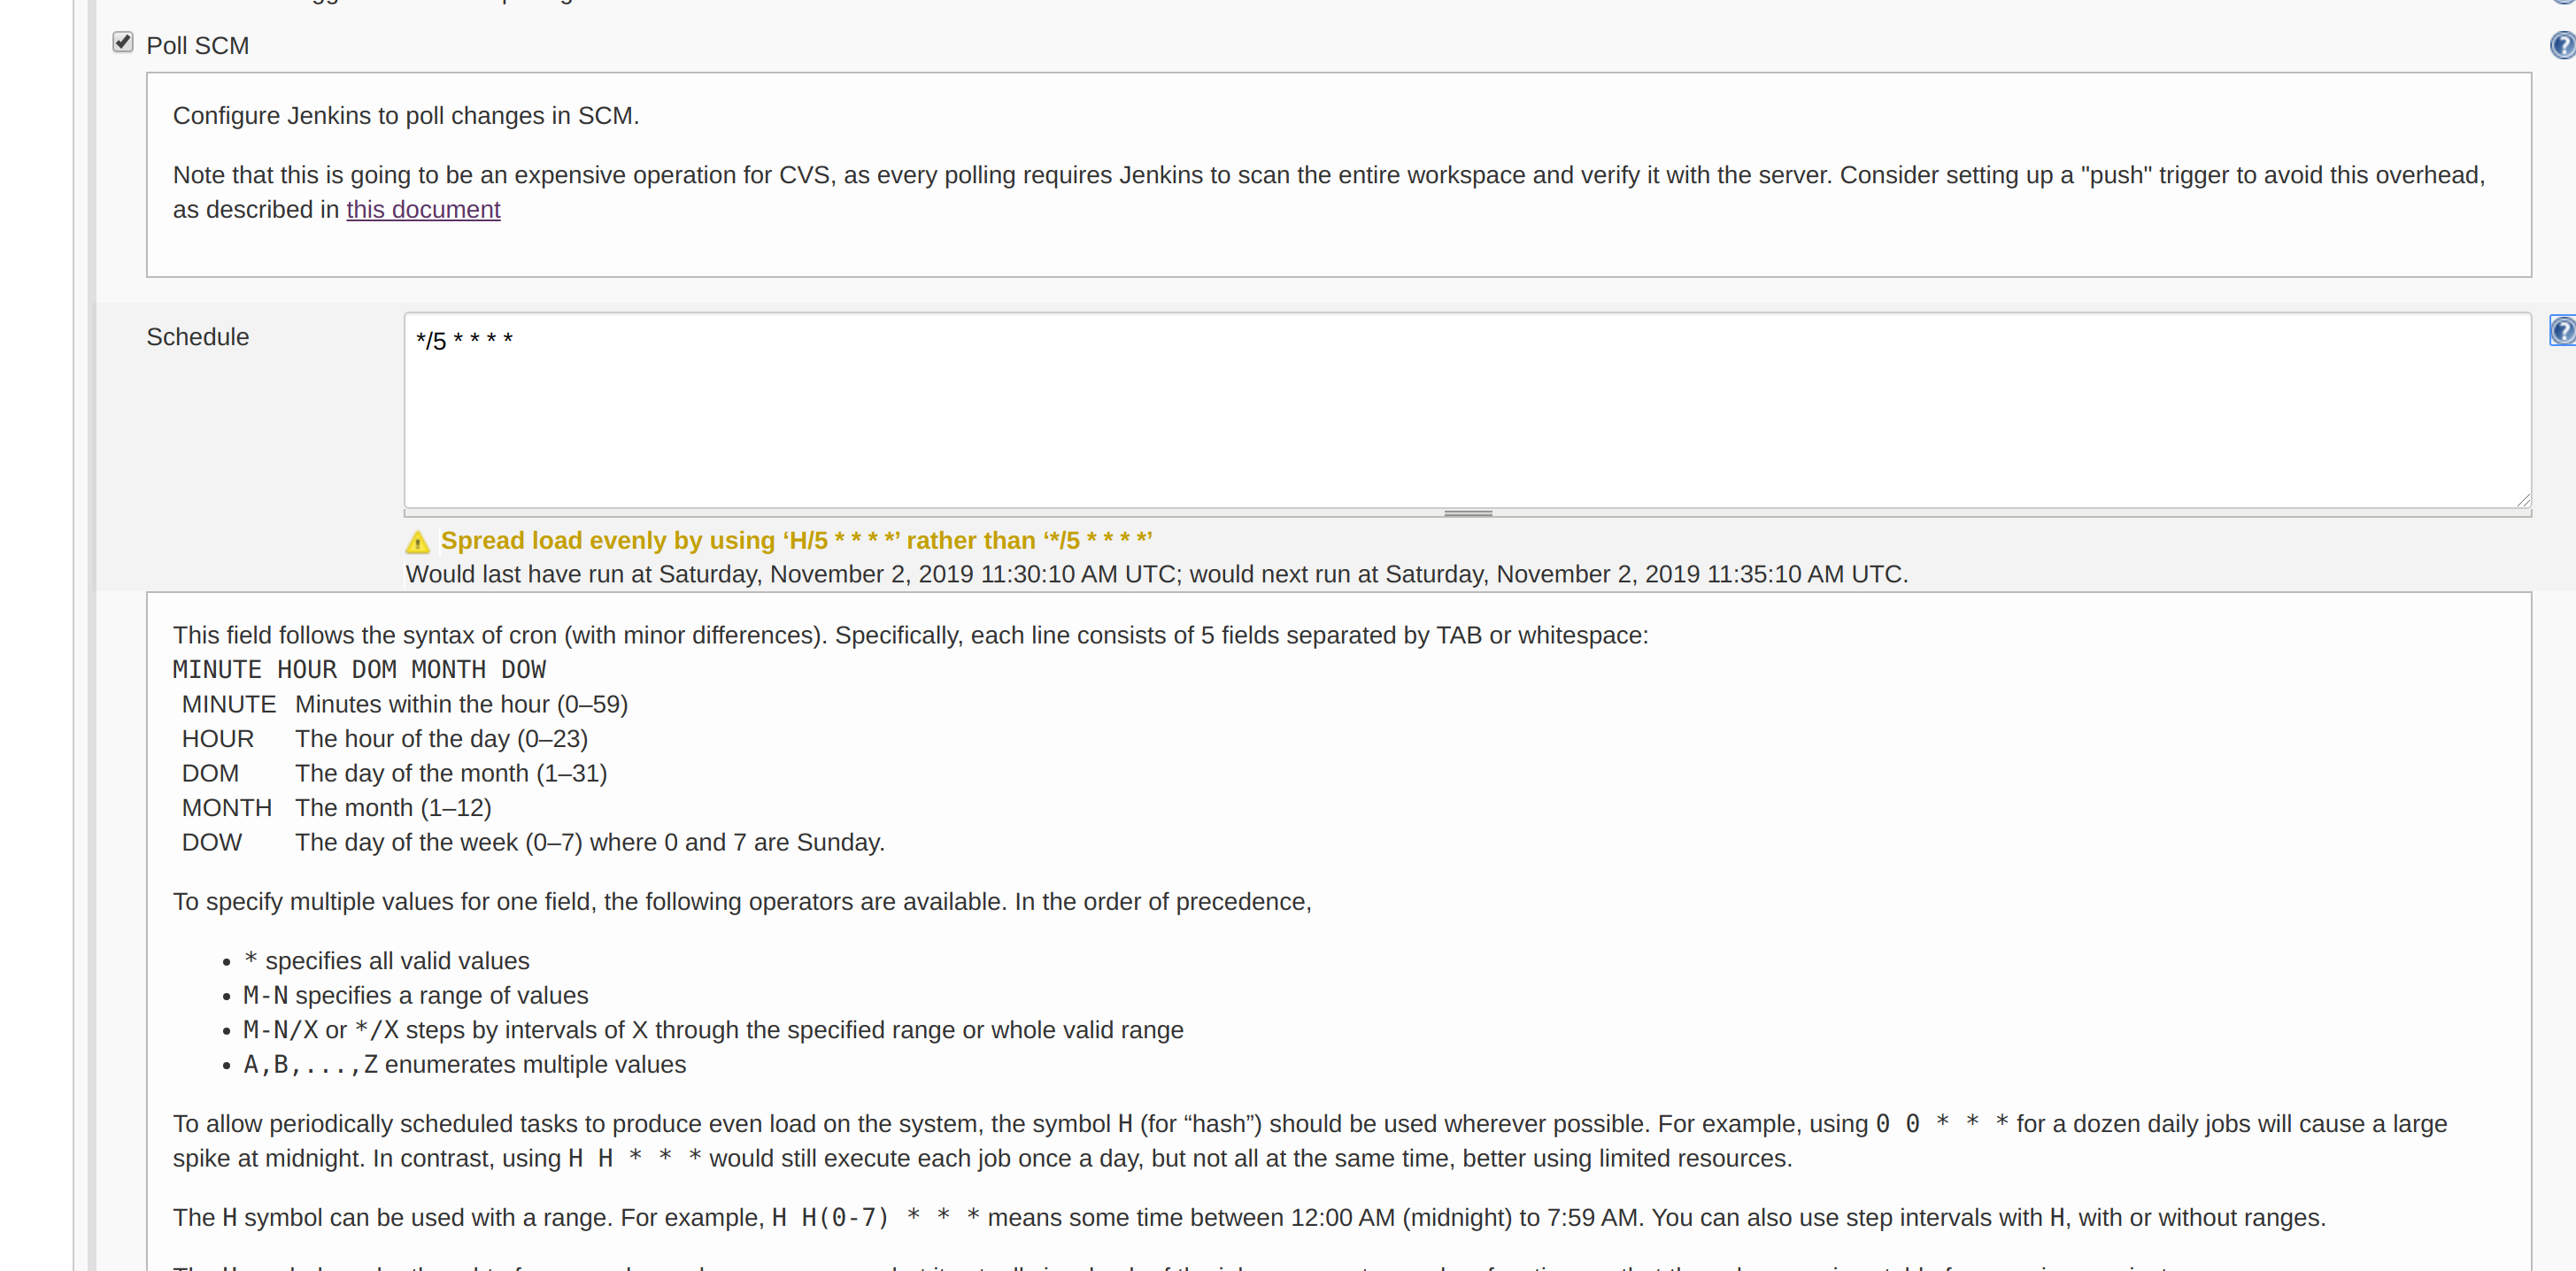The image size is (2576, 1271).
Task: Select the MINUTE HOUR DOM MONTH DOW line
Action: pyautogui.click(x=359, y=669)
